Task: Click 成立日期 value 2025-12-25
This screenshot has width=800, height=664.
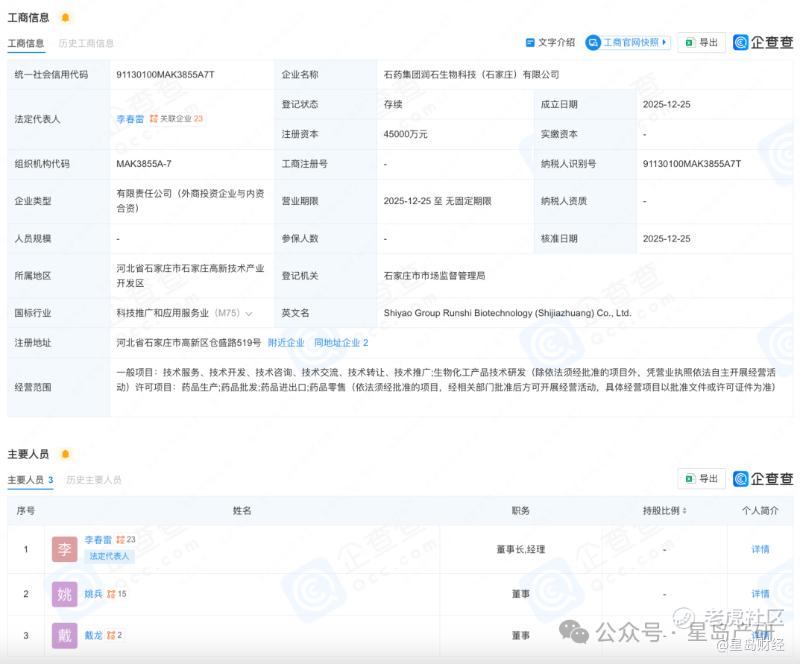Action: tap(666, 104)
